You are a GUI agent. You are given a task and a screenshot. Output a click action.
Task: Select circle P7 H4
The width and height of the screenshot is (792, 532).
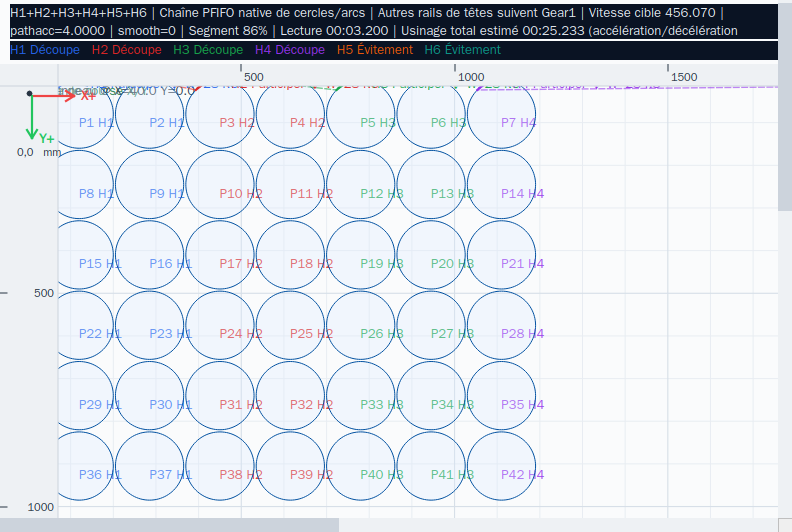click(502, 114)
